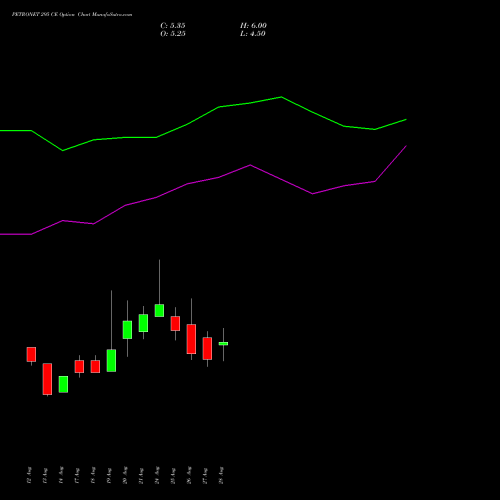Click the 28 Aug date axis label
Screen dimensions: 500x500
pos(221,475)
